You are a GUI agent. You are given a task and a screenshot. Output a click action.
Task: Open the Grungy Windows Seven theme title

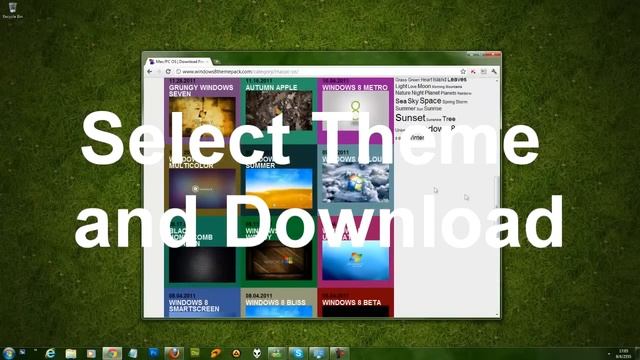201,91
